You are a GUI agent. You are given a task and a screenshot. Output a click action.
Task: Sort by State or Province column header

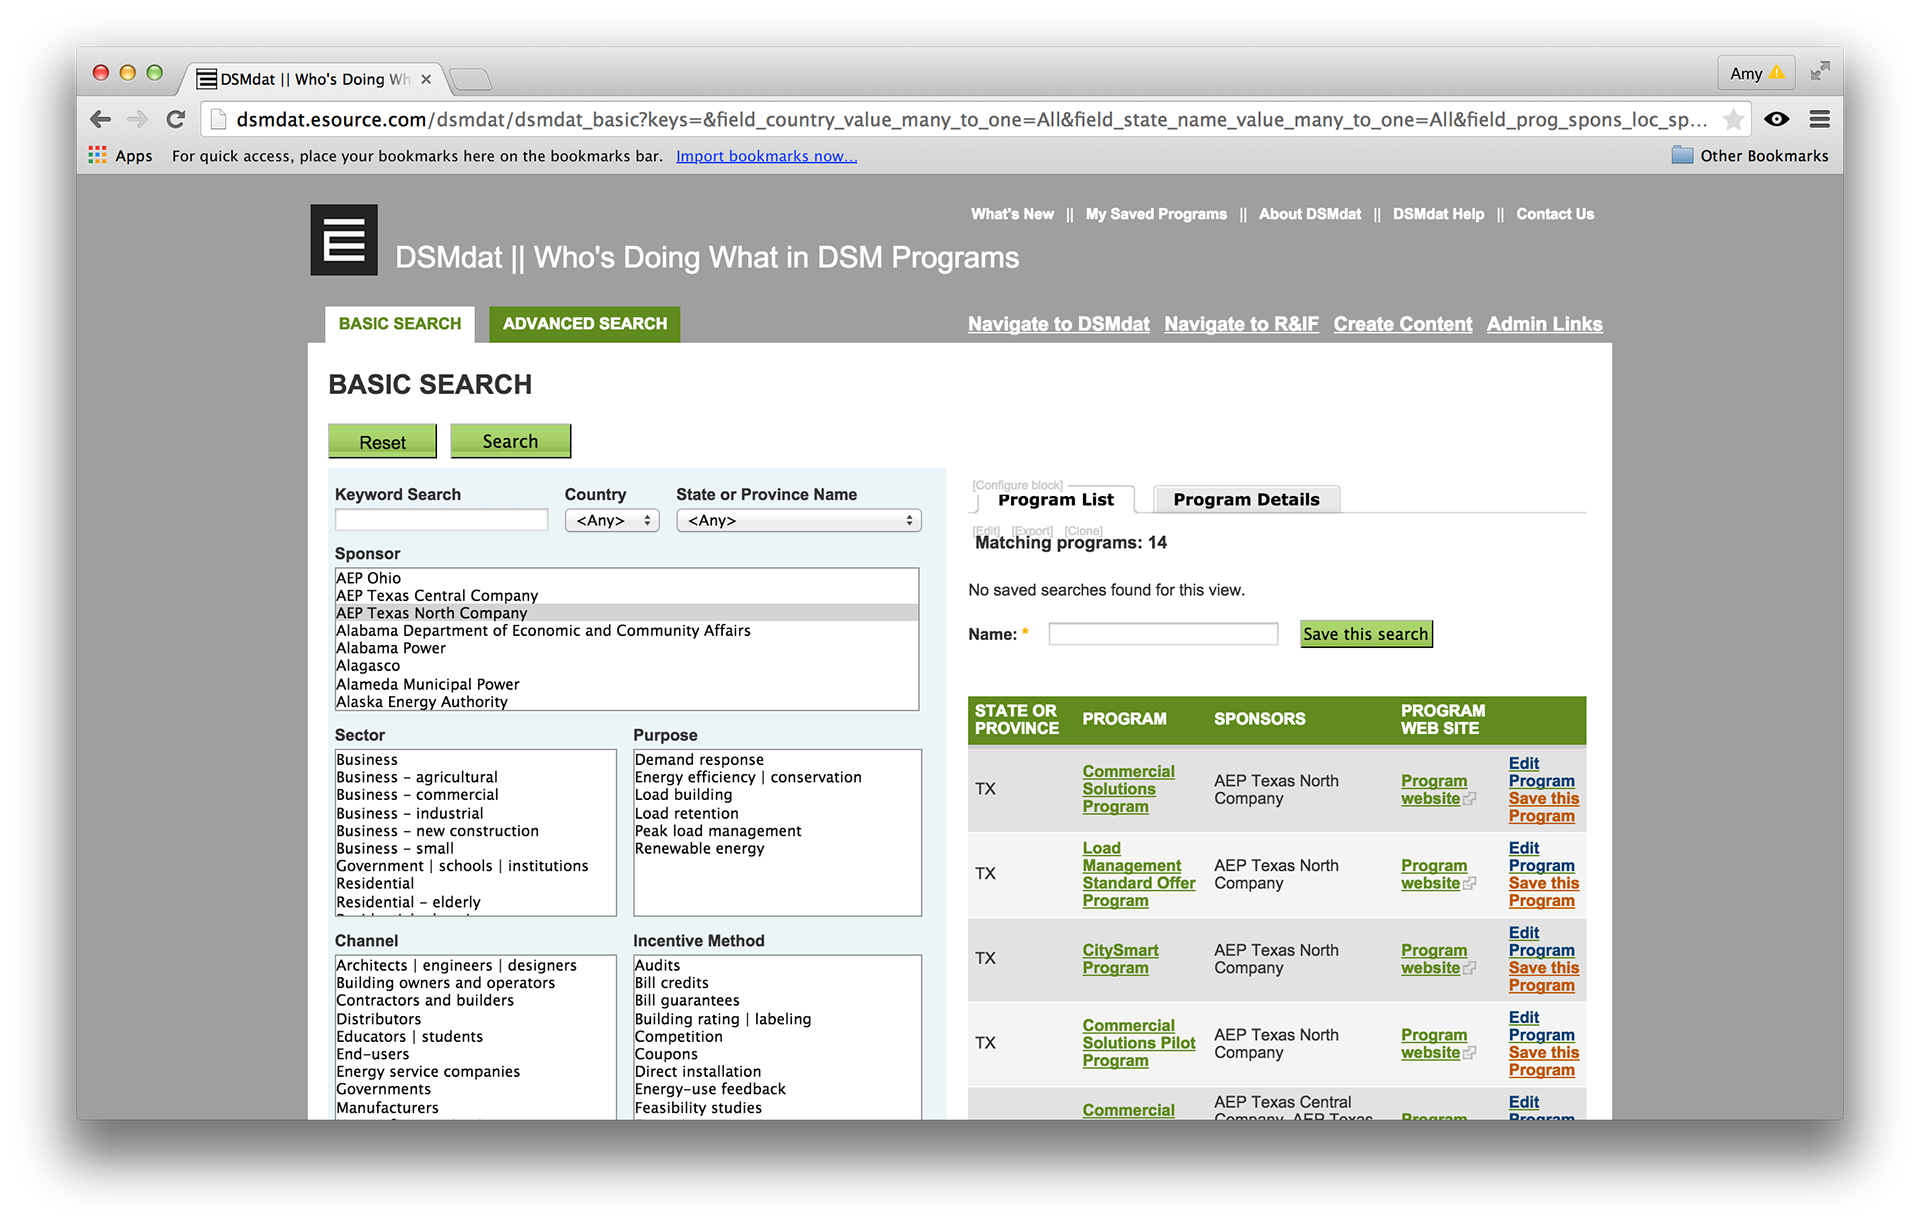1016,720
